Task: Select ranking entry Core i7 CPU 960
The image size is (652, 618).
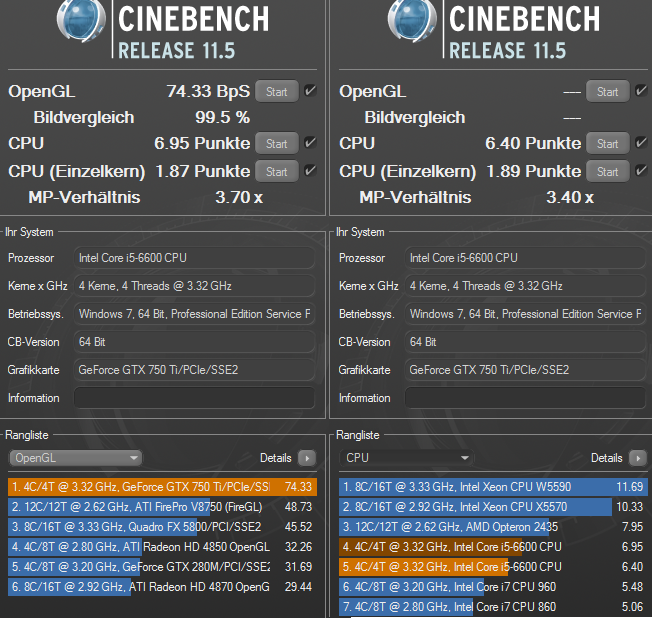Action: click(x=493, y=587)
